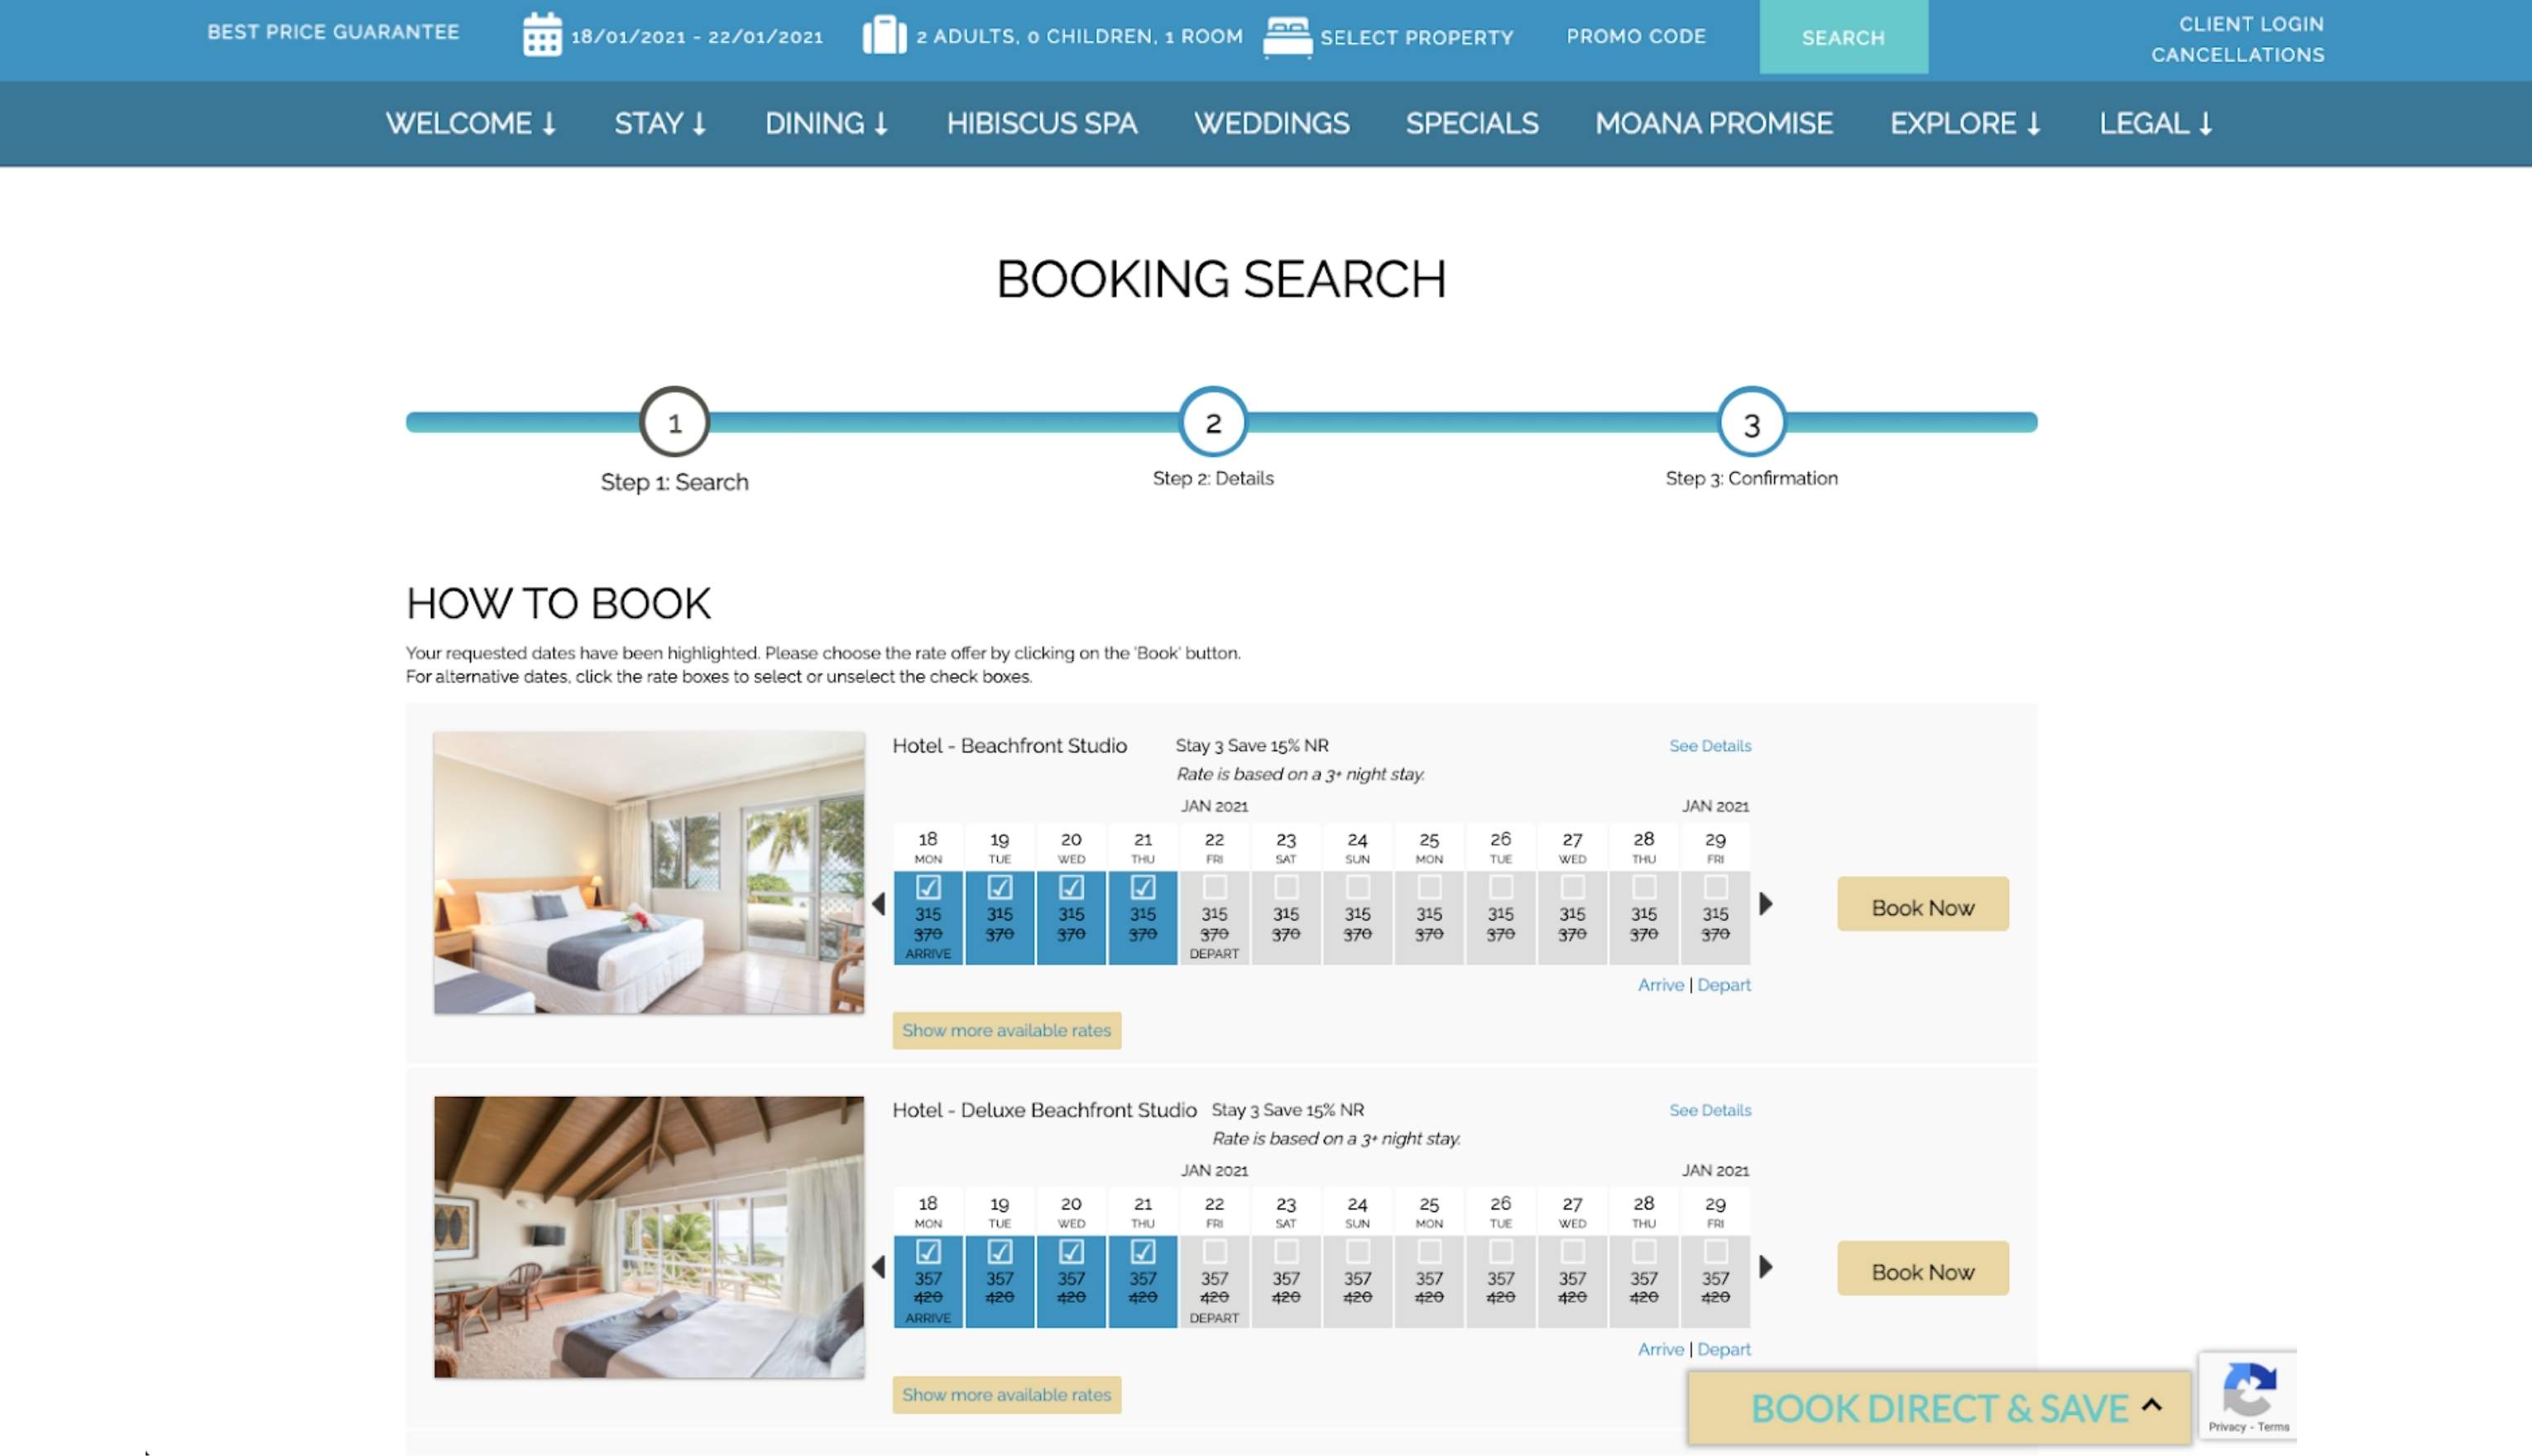Click previous-dates arrow for Deluxe Beachfront Studio

pos(878,1267)
